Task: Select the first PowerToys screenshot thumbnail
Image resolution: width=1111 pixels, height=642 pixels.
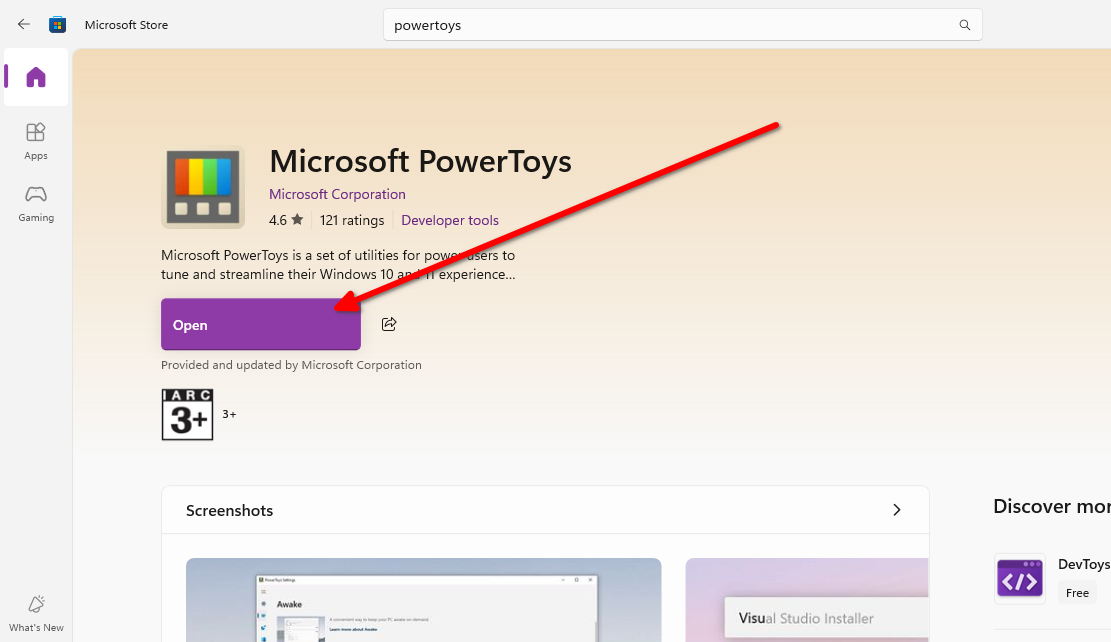Action: coord(422,600)
